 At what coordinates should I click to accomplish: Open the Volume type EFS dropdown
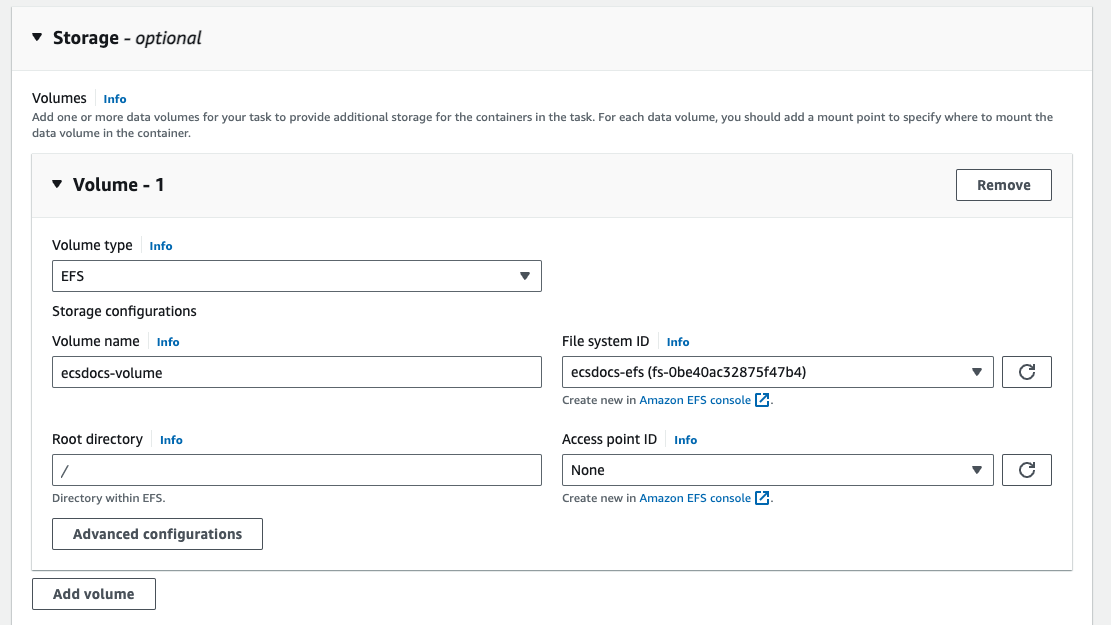[296, 276]
